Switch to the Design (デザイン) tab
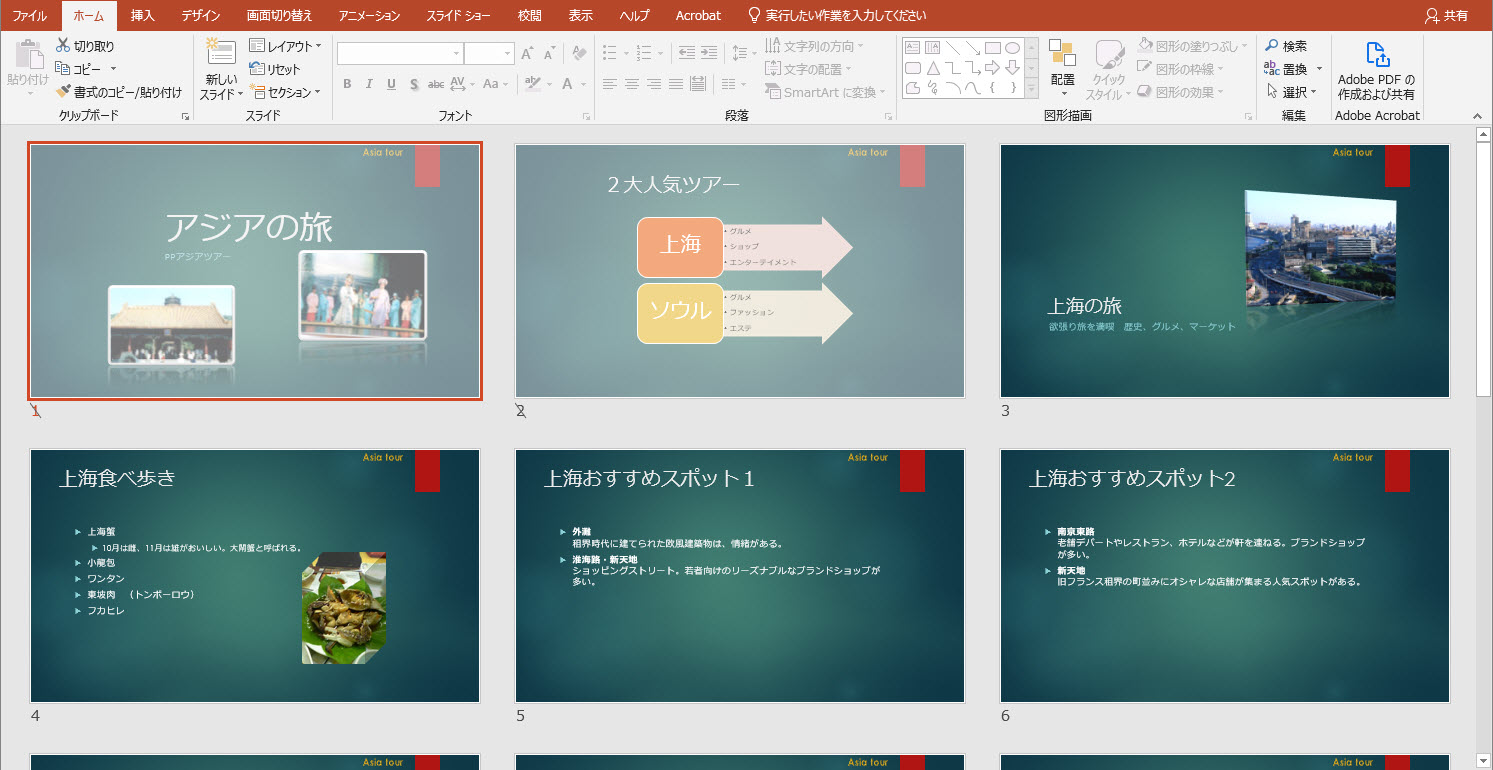Image resolution: width=1493 pixels, height=770 pixels. point(202,15)
